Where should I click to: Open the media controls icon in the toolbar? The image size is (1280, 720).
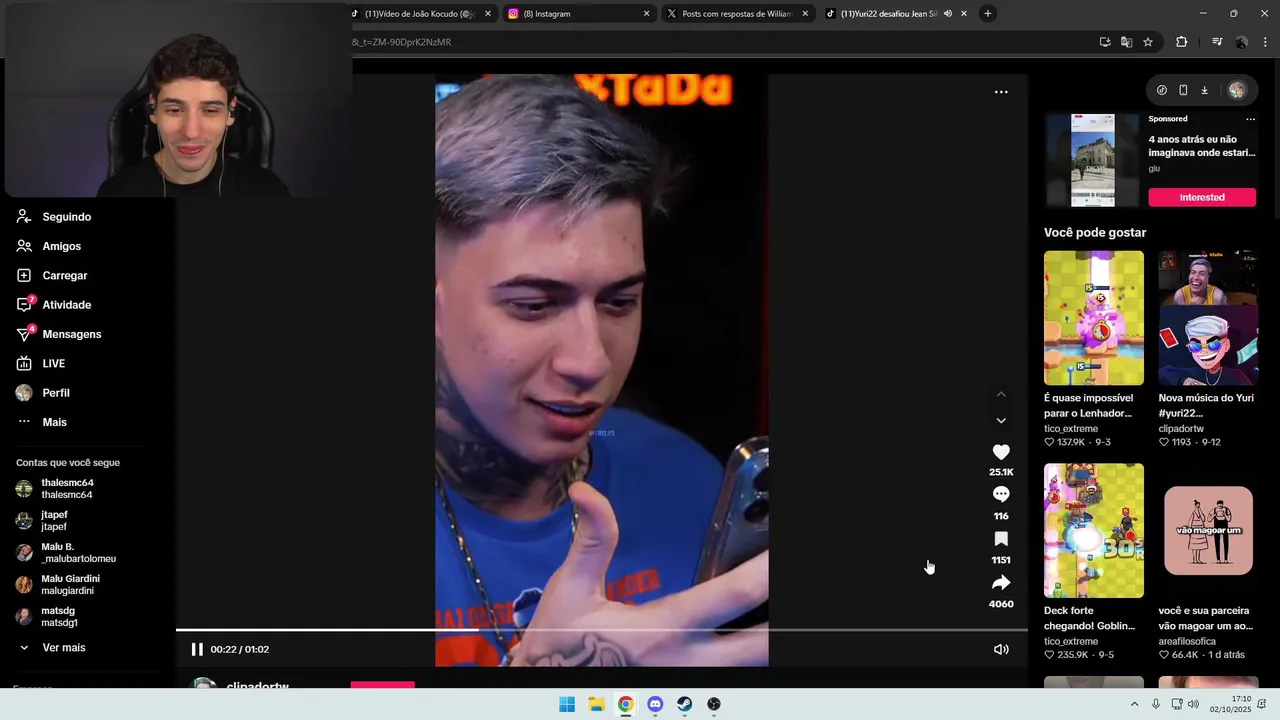(x=1217, y=42)
